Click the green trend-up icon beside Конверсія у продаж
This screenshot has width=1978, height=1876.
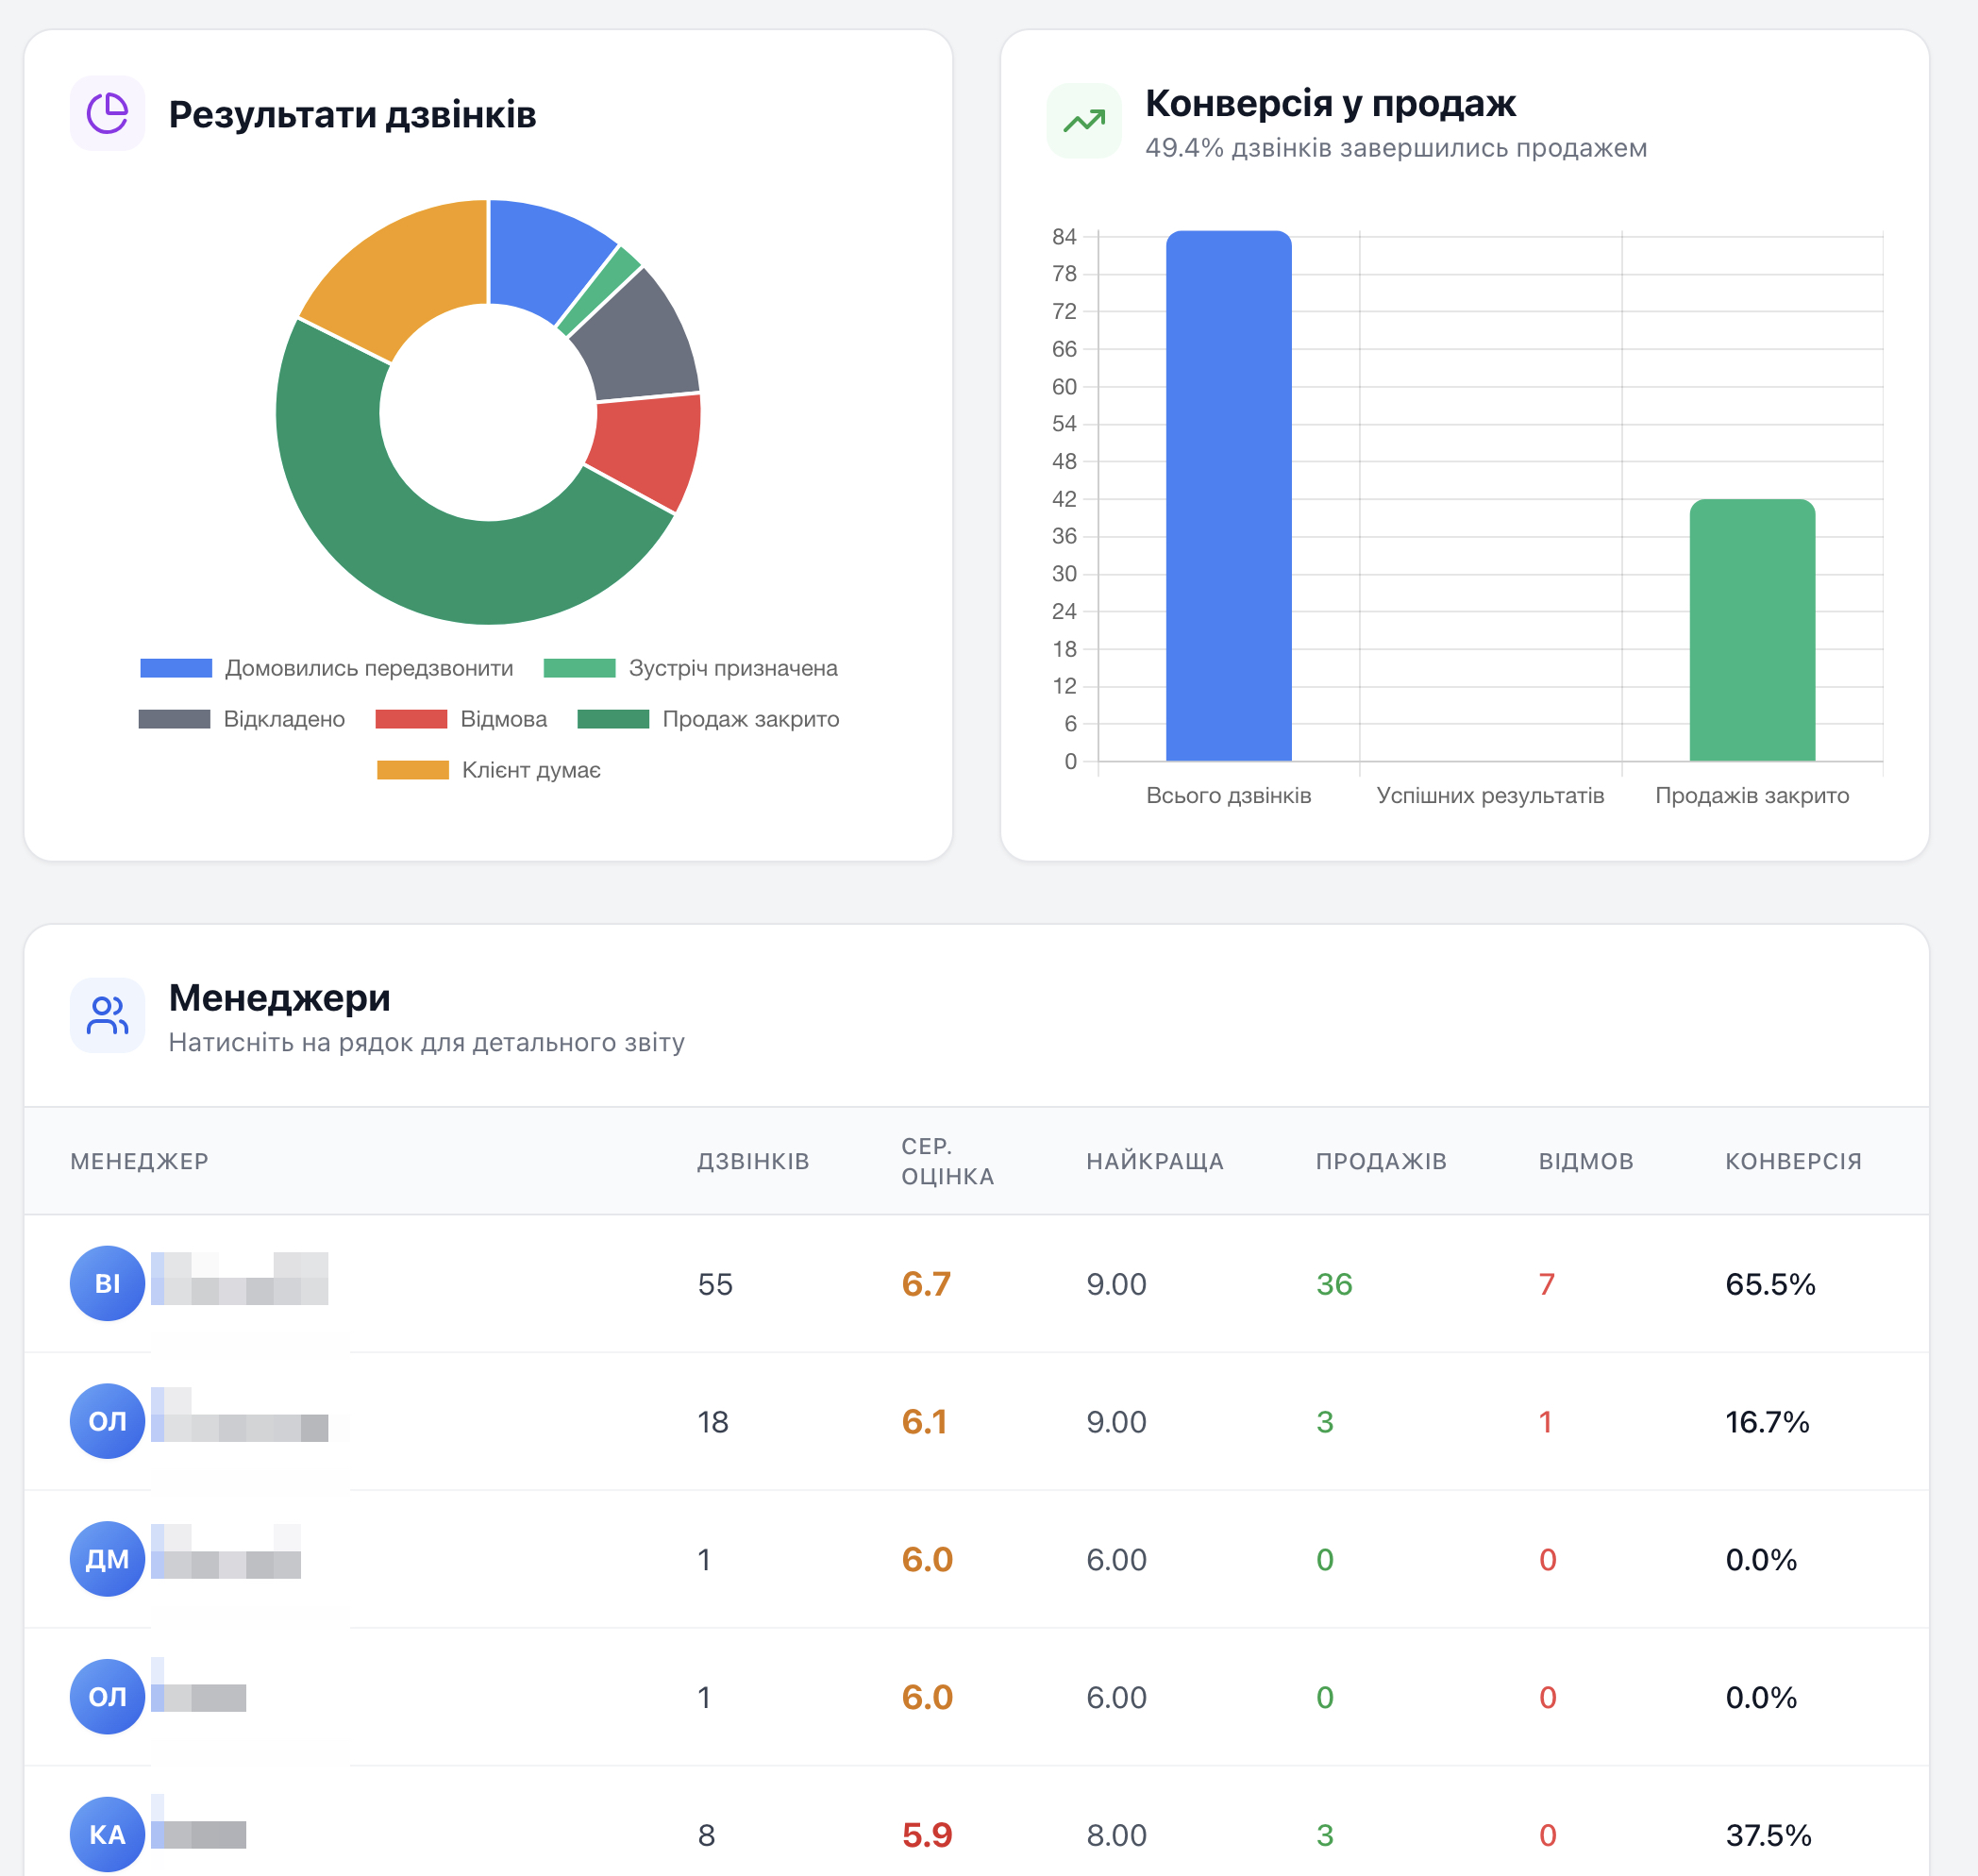[x=1084, y=121]
